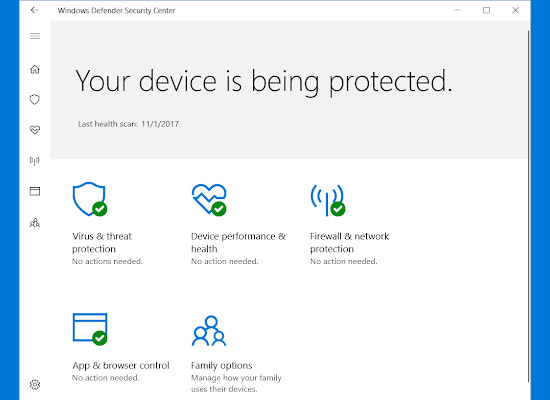The height and width of the screenshot is (400, 550).
Task: Open the family icon in the sidebar
Action: pyautogui.click(x=35, y=223)
